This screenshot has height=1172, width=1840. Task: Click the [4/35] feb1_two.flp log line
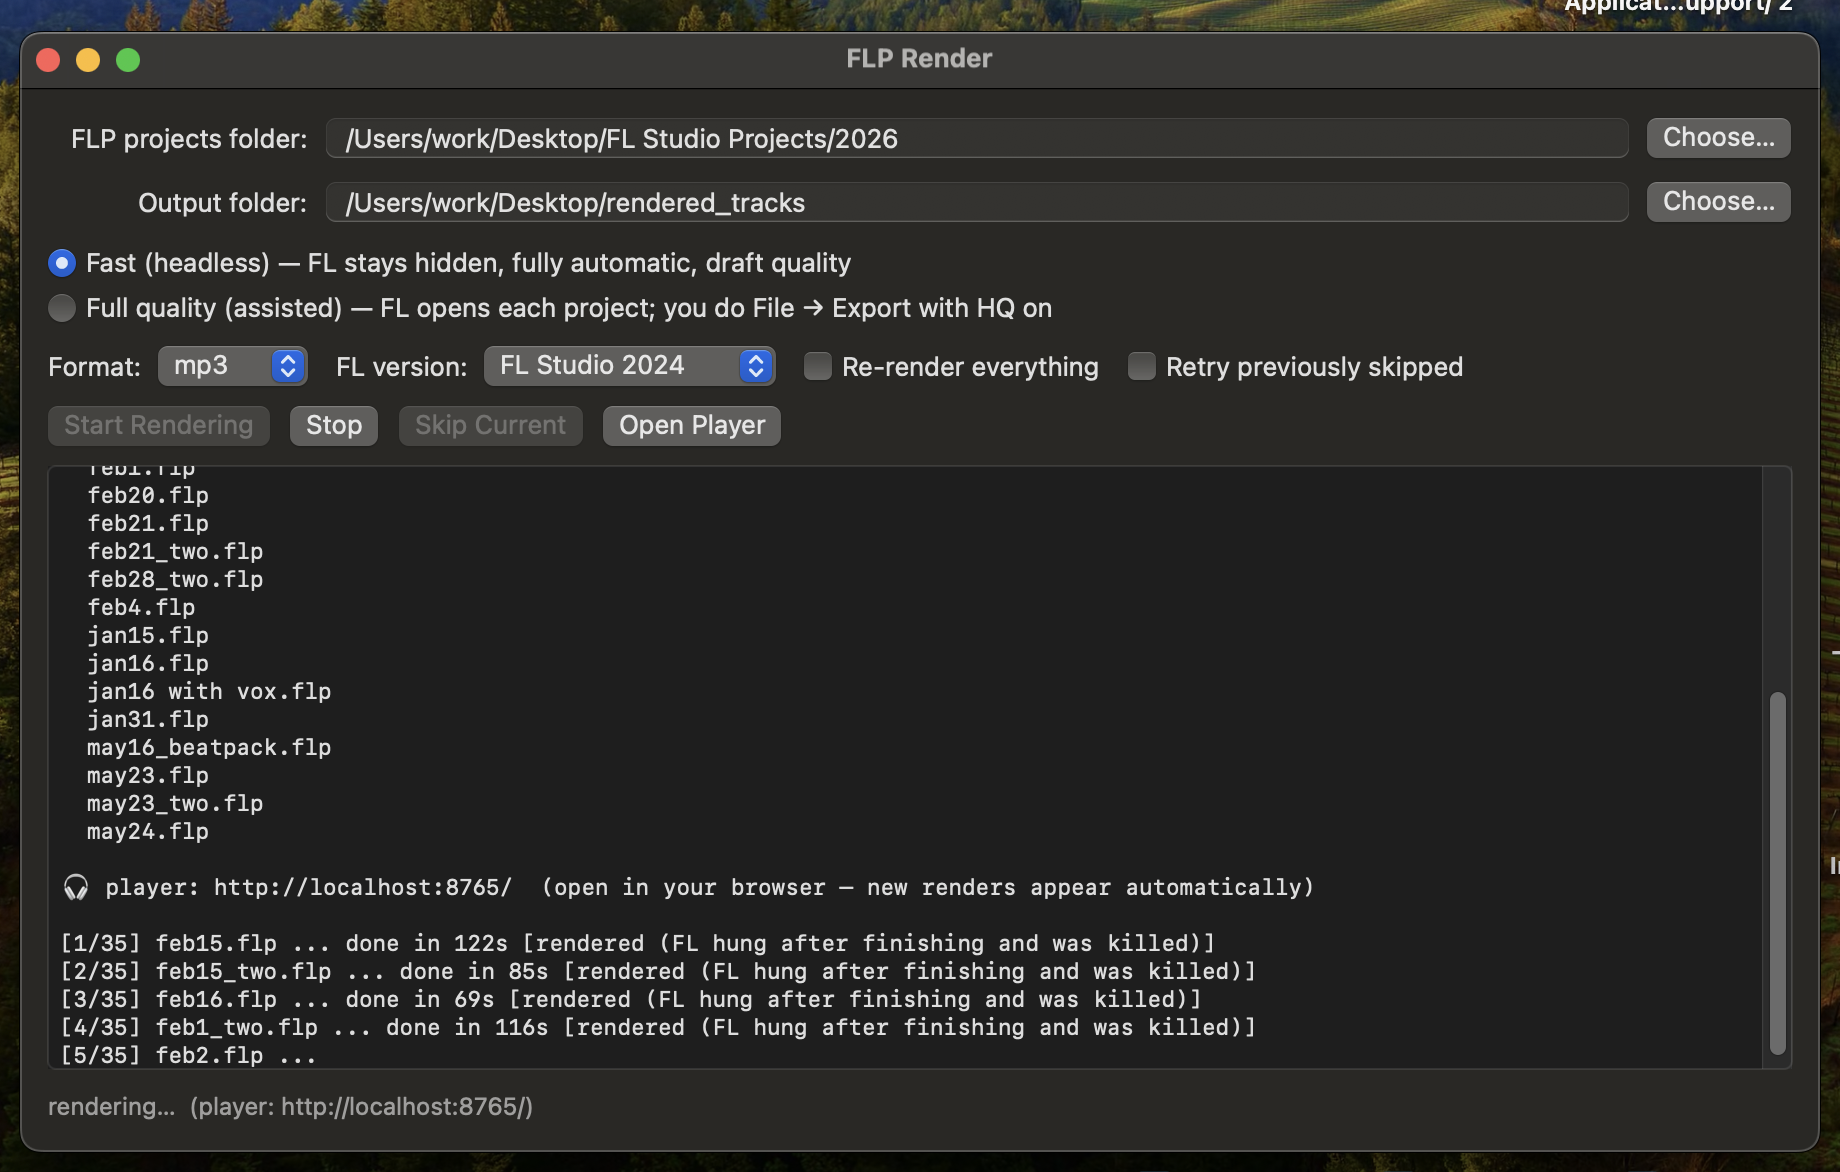(x=658, y=1027)
